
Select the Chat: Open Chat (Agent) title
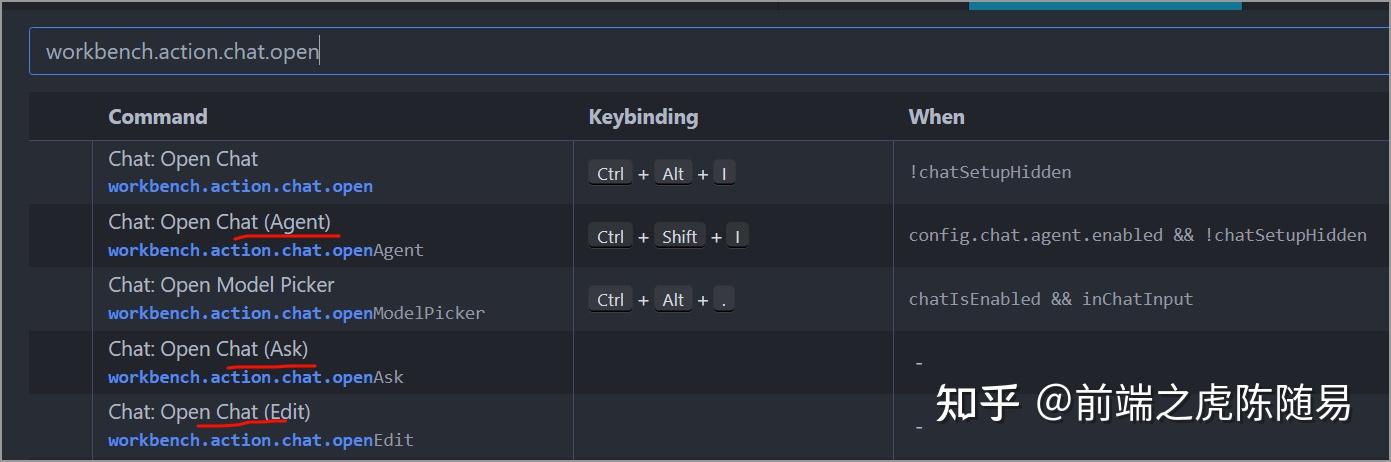point(219,221)
